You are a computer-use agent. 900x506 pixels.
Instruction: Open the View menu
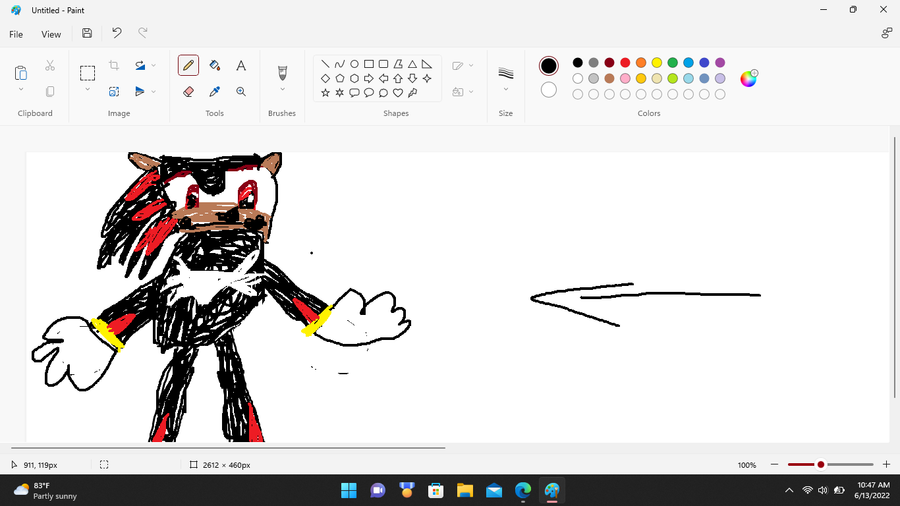point(51,34)
